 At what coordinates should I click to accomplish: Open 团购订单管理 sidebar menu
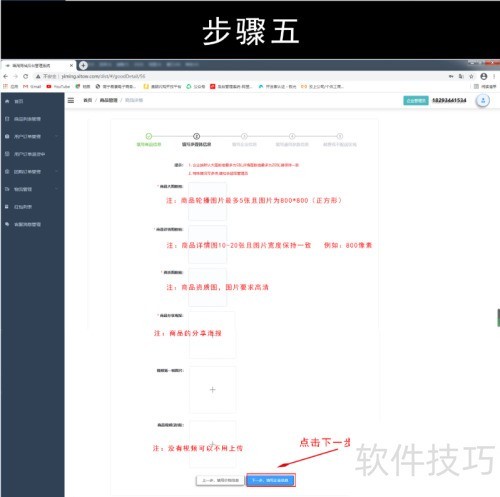coord(27,172)
